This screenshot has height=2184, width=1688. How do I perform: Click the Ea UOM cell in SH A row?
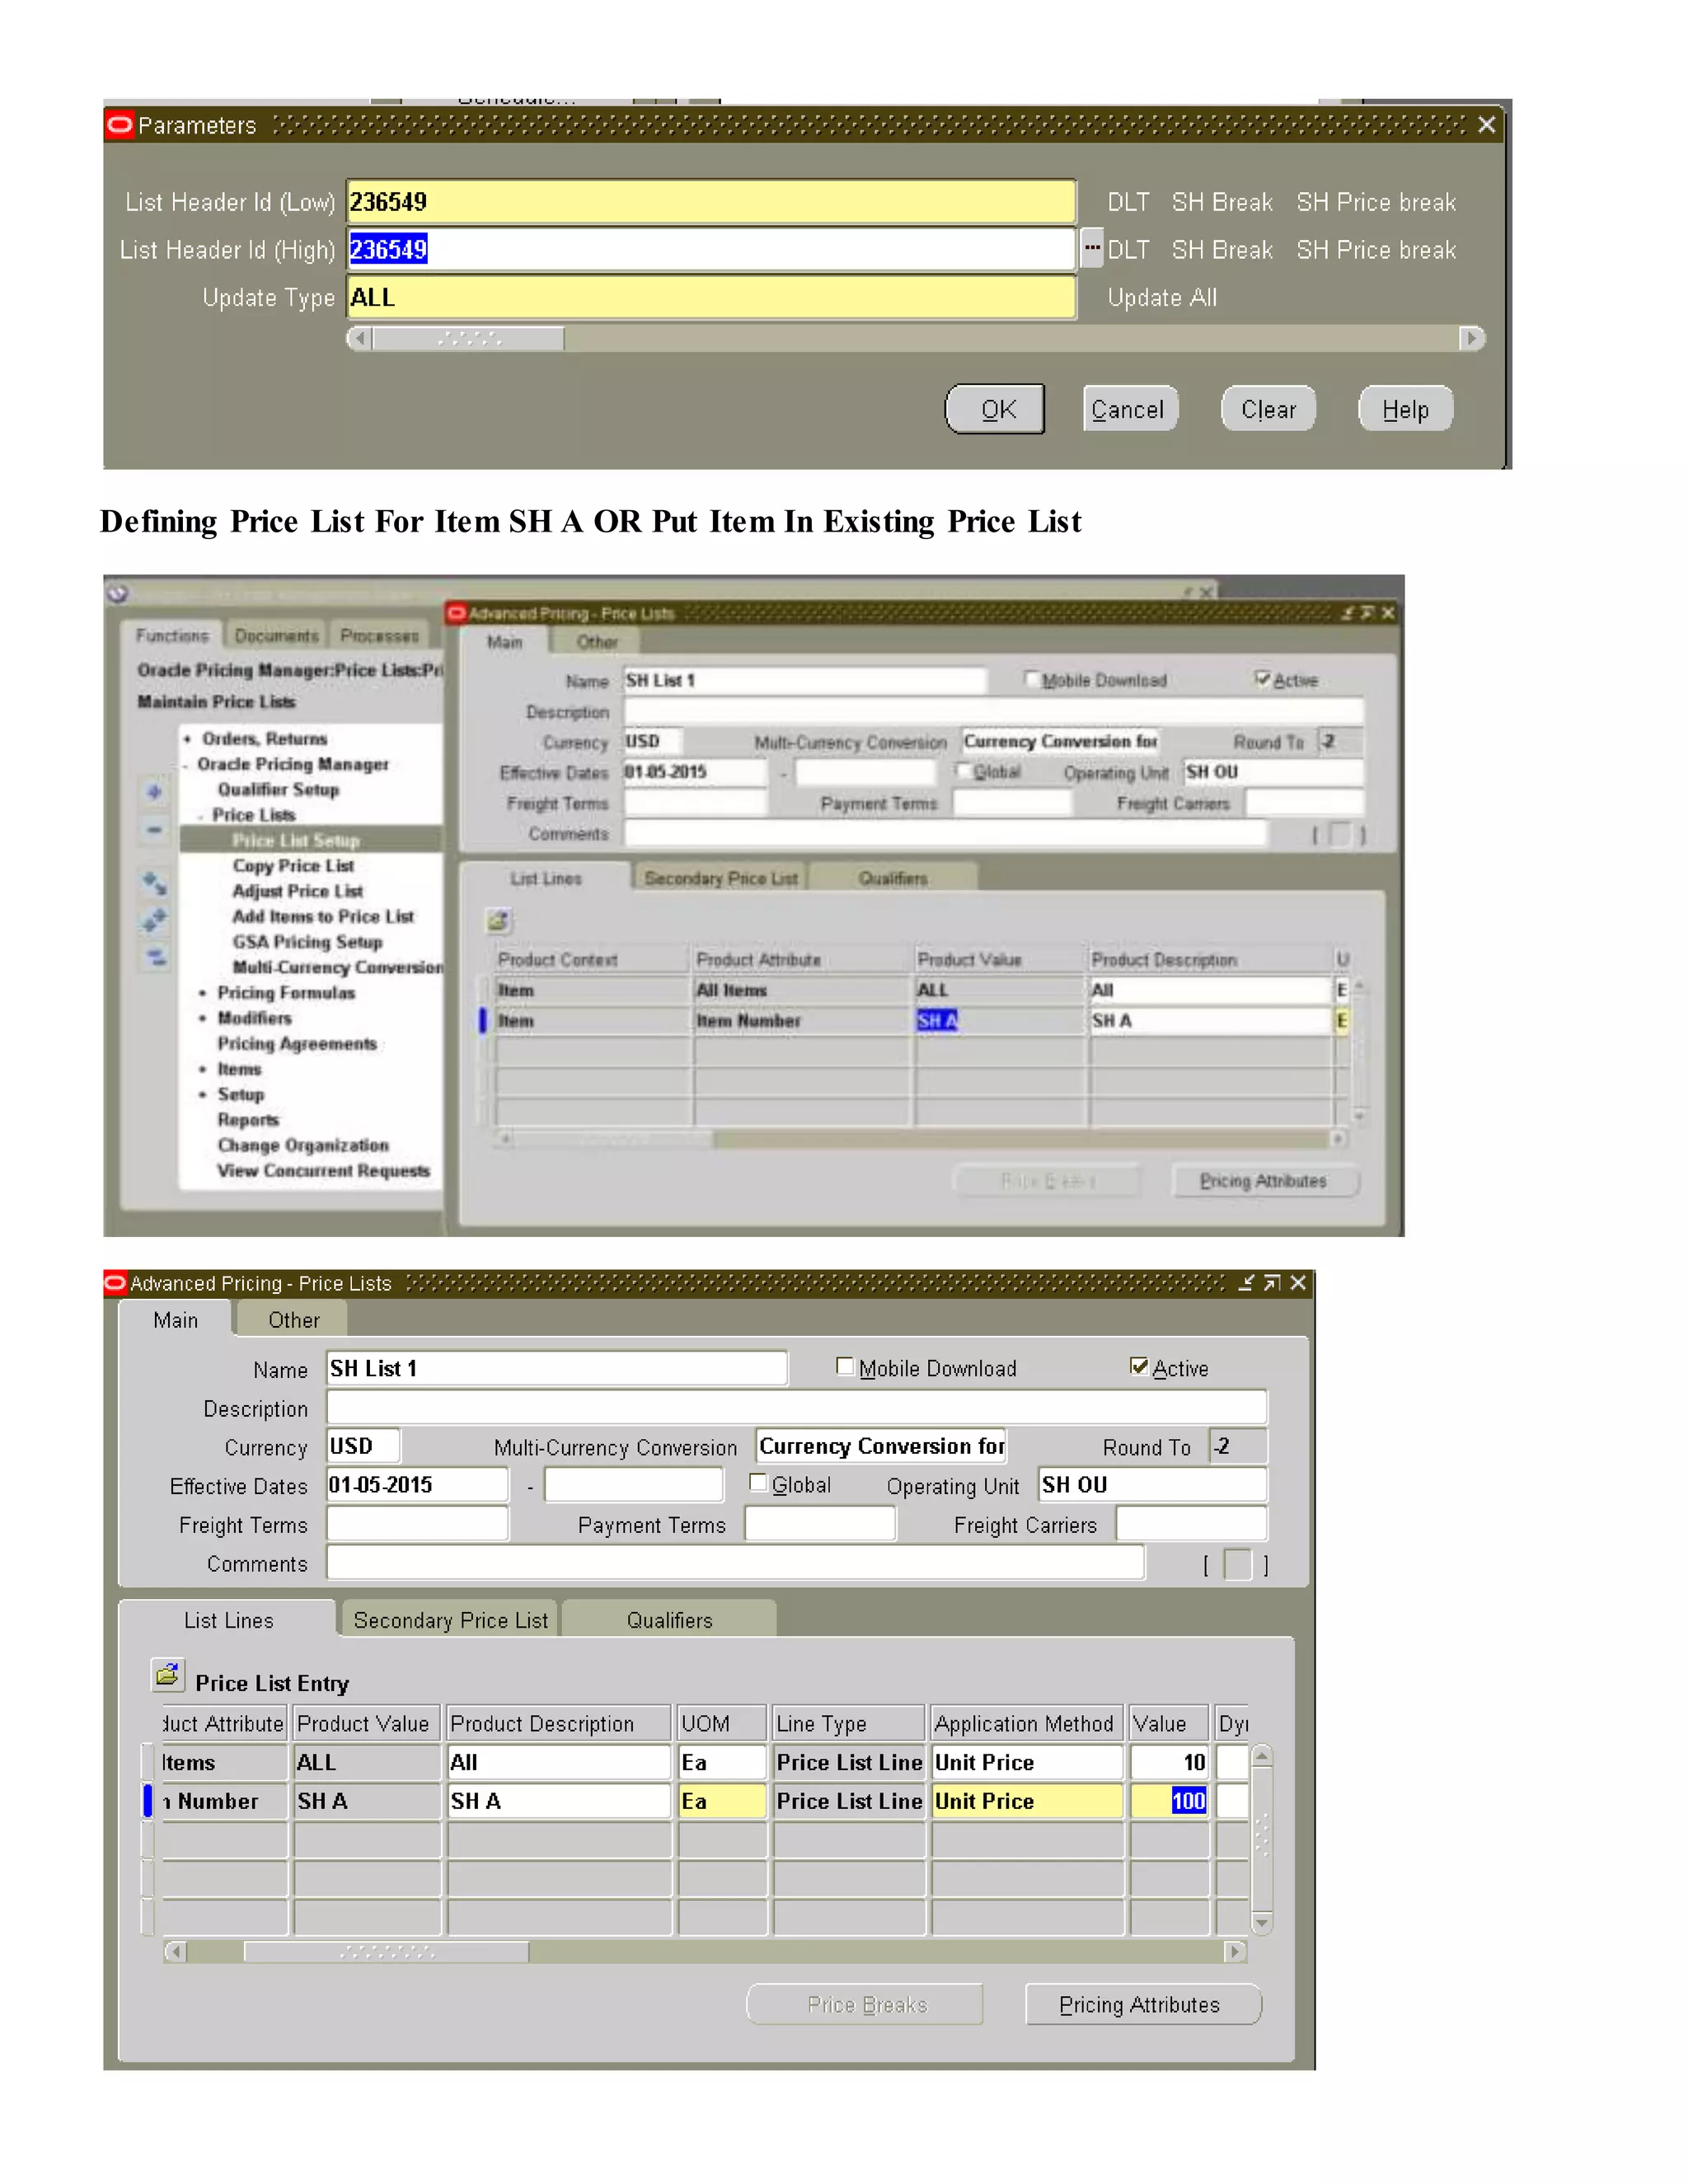[721, 1801]
